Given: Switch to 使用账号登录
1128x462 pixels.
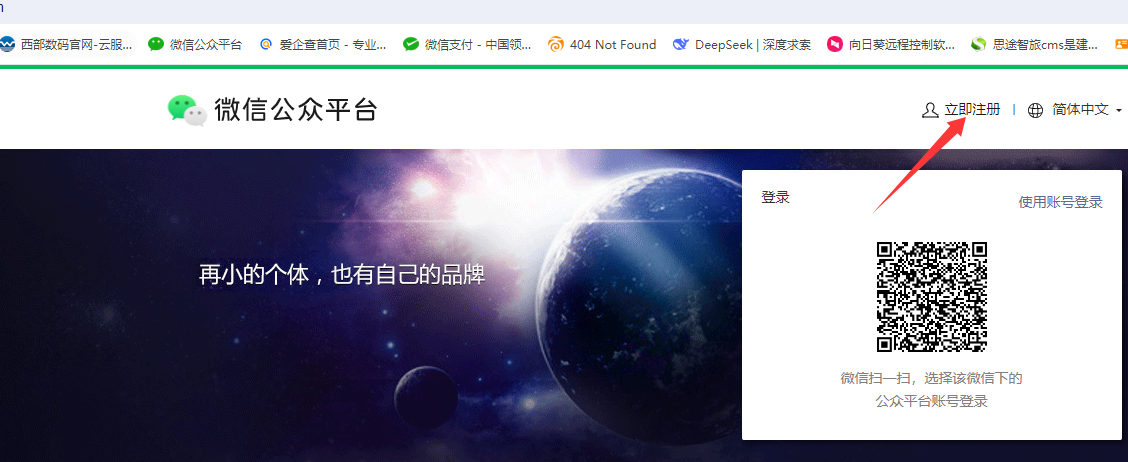Looking at the screenshot, I should [1060, 202].
